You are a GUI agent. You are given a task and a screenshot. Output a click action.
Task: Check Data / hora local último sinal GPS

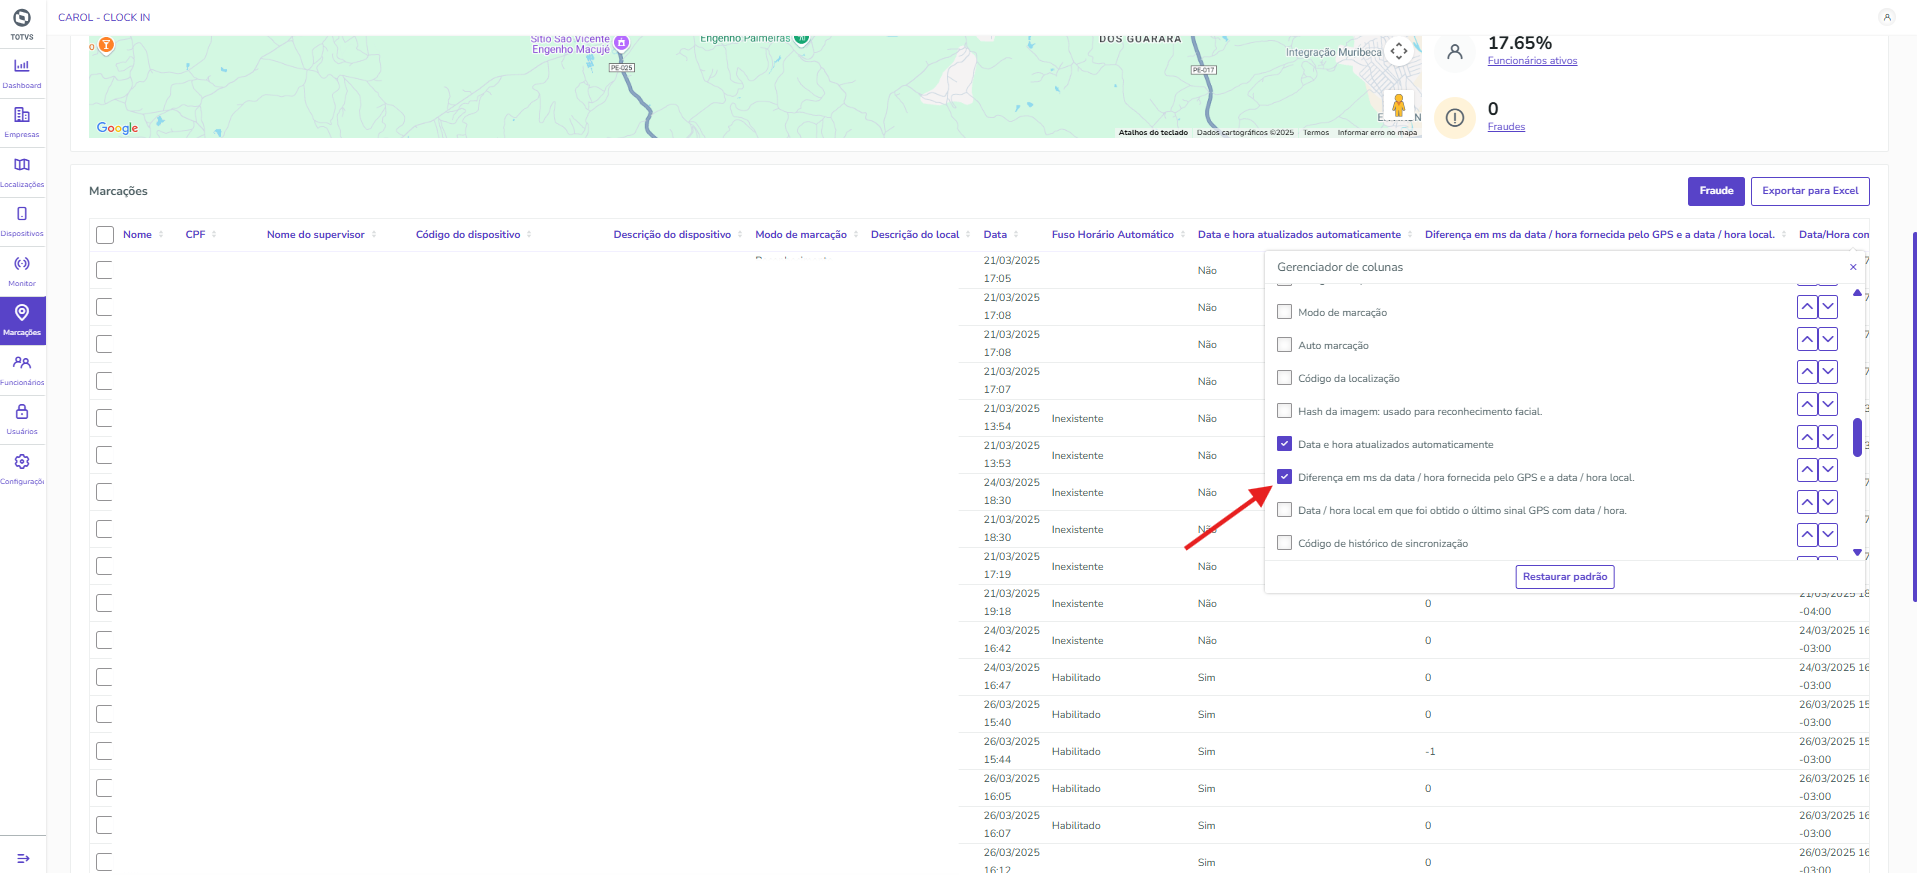tap(1285, 510)
